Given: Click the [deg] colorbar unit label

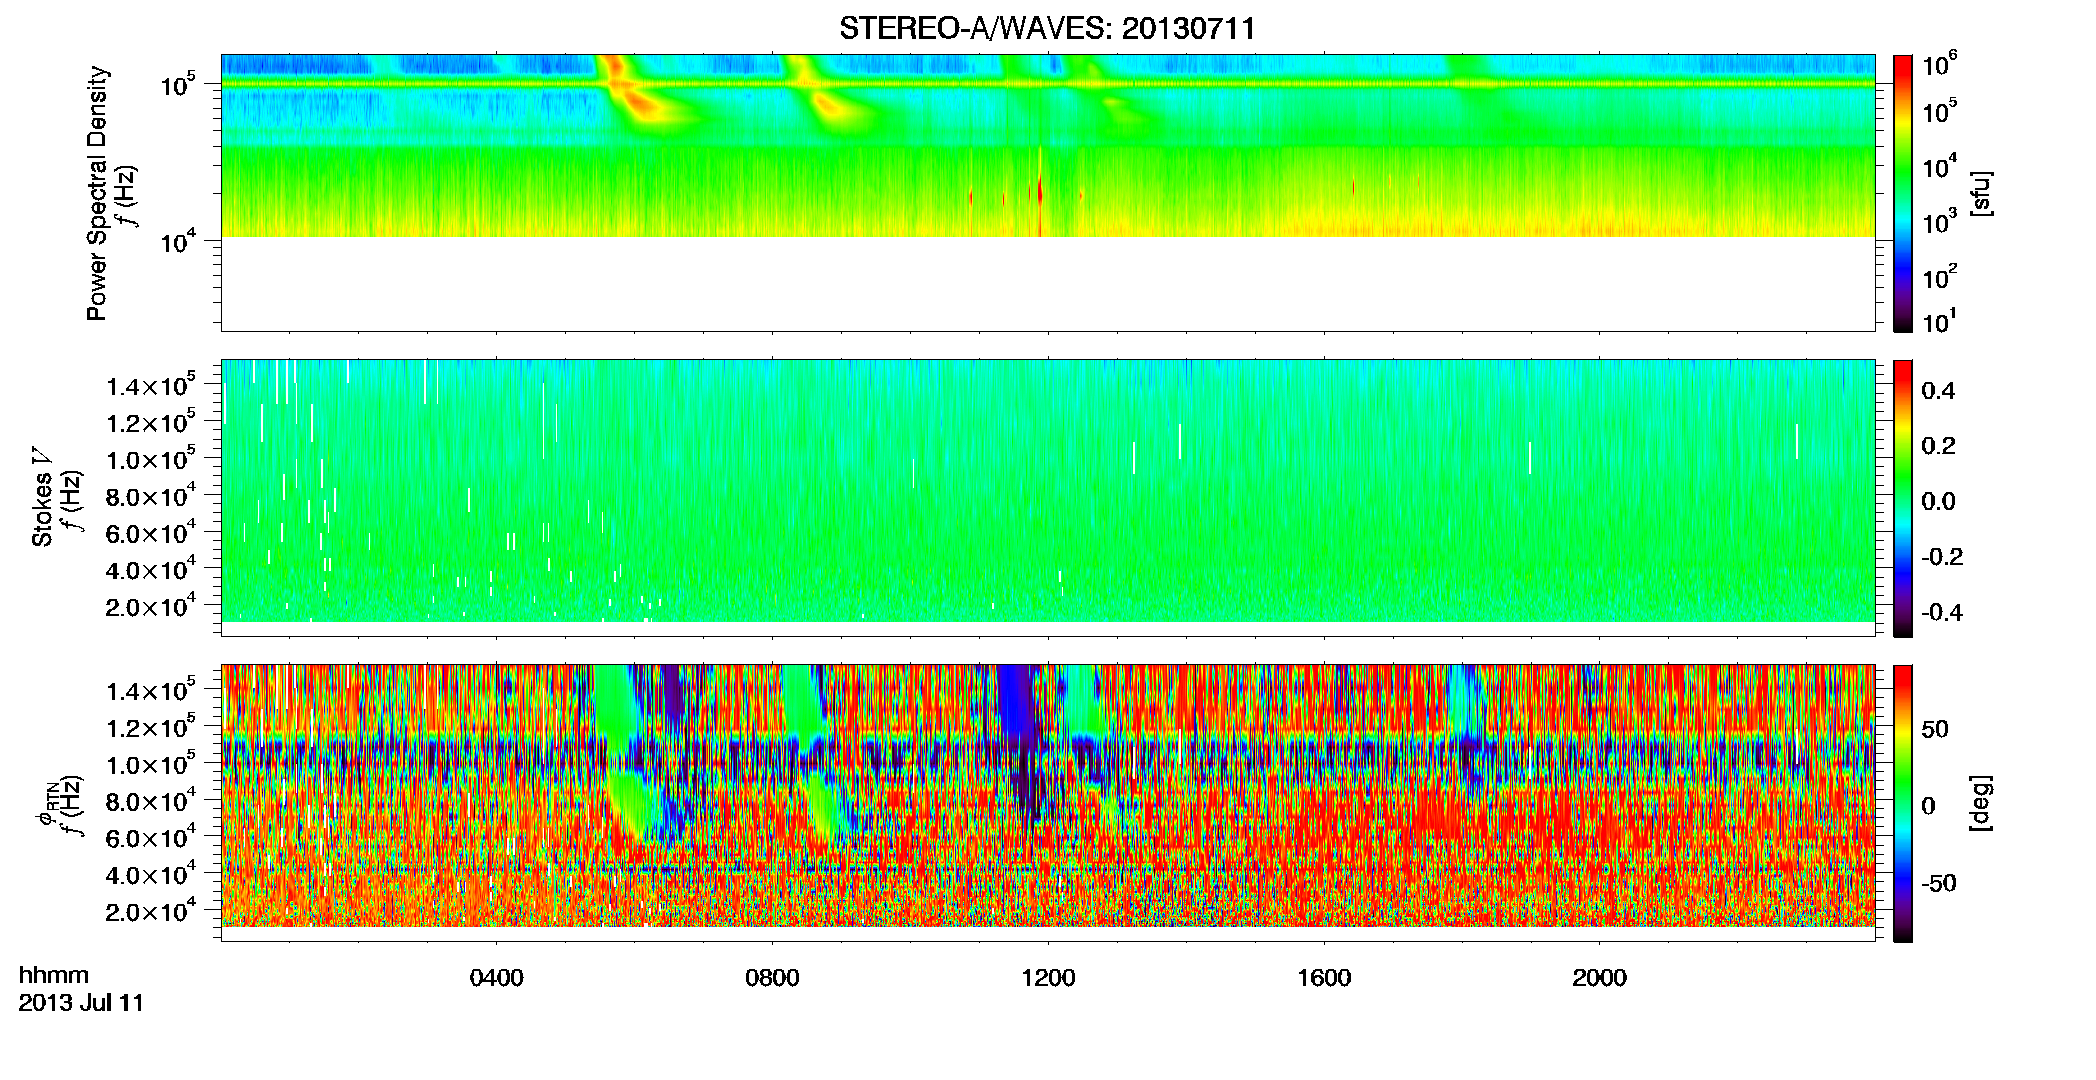Looking at the screenshot, I should pos(1981,803).
